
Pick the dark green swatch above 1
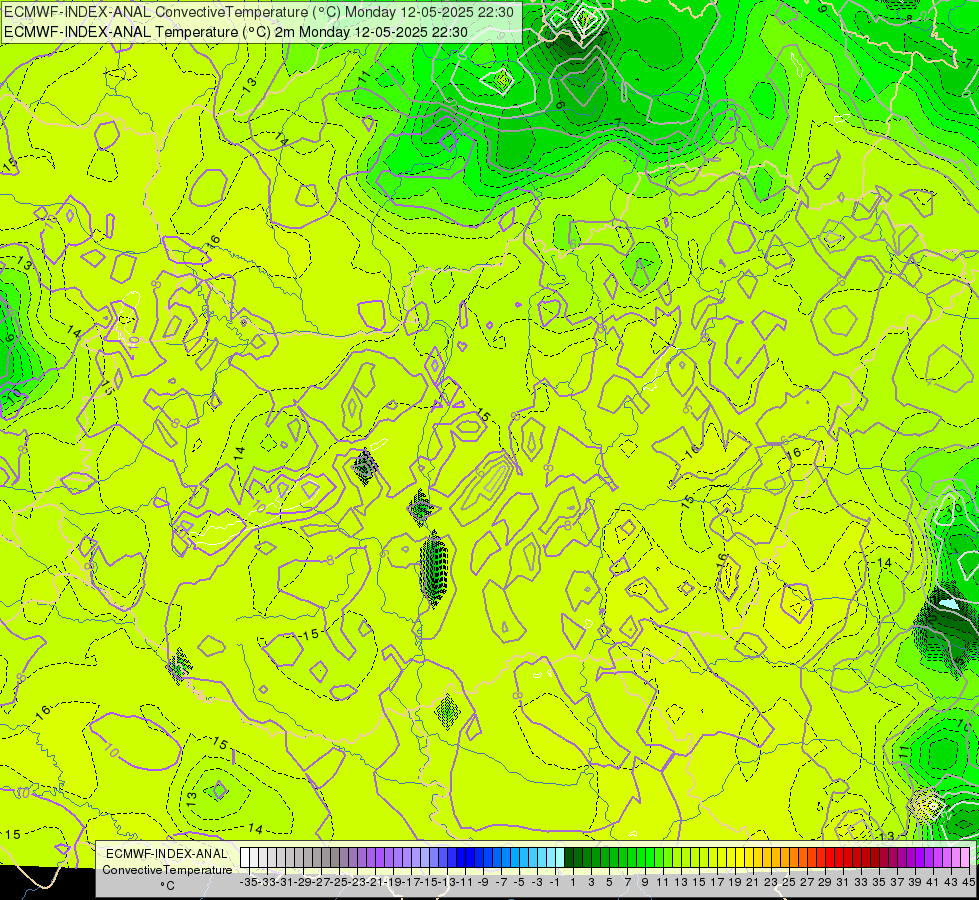569,858
